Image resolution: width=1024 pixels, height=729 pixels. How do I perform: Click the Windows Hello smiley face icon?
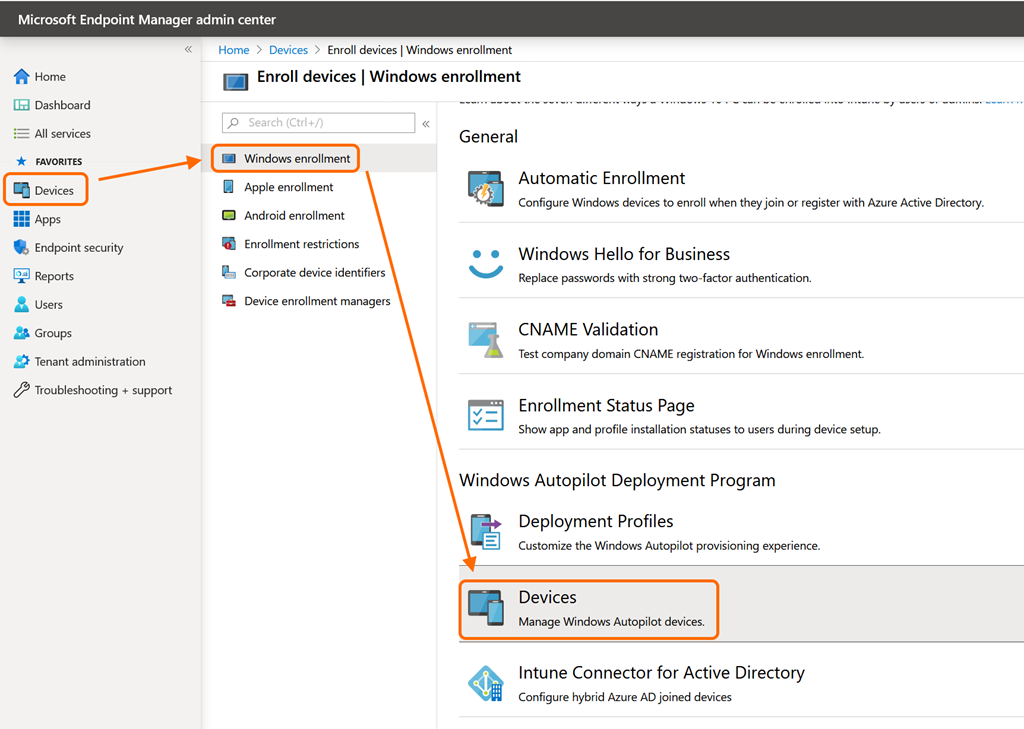(486, 264)
